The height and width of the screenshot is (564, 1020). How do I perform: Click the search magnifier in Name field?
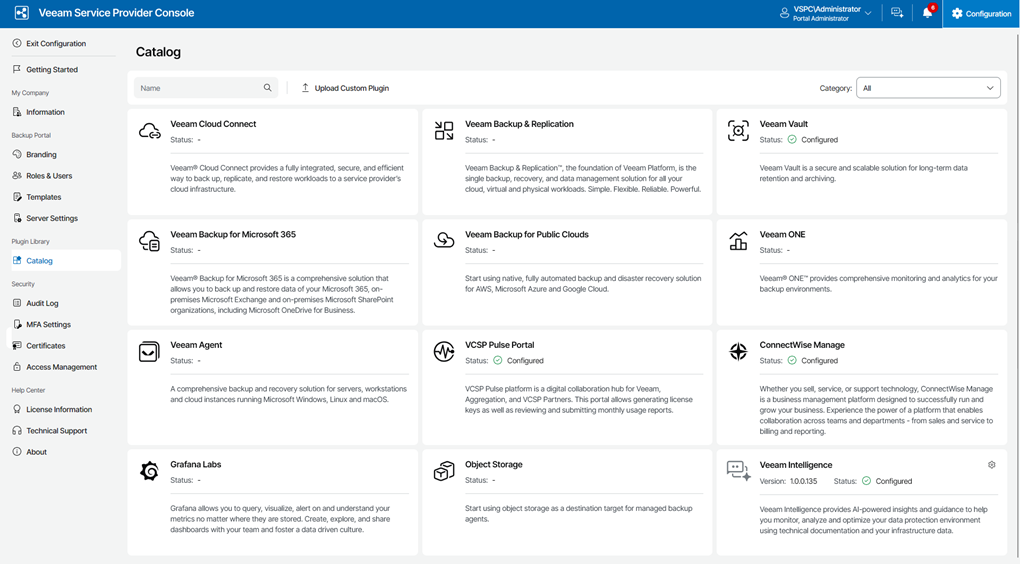point(267,88)
